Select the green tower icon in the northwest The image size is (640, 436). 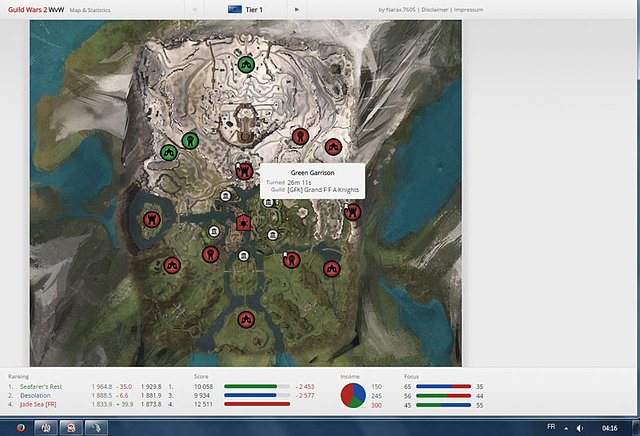[x=190, y=141]
